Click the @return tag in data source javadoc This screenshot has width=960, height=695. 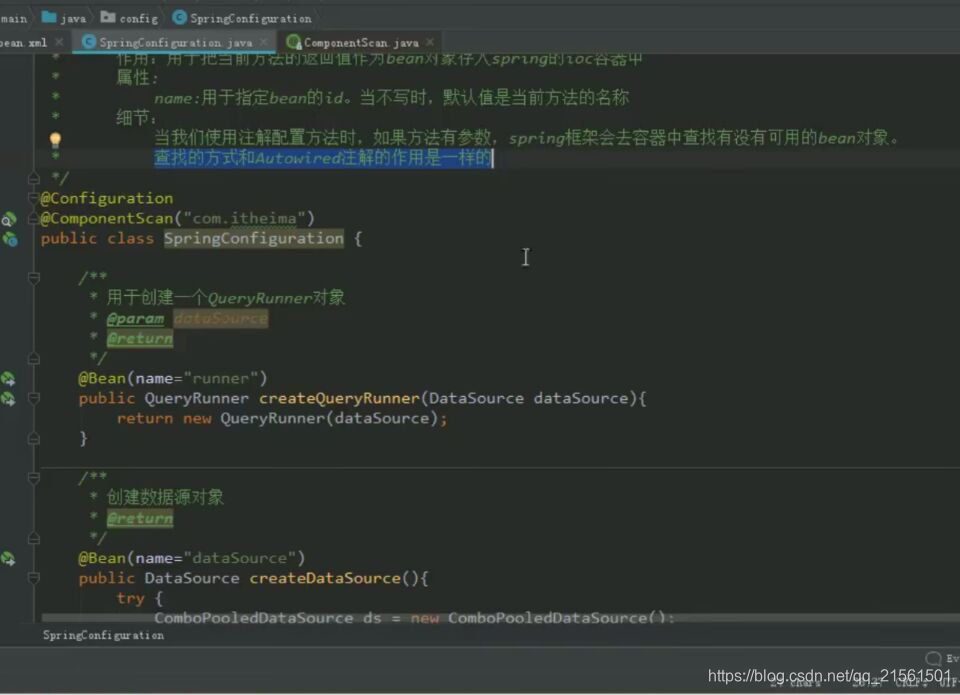point(140,519)
